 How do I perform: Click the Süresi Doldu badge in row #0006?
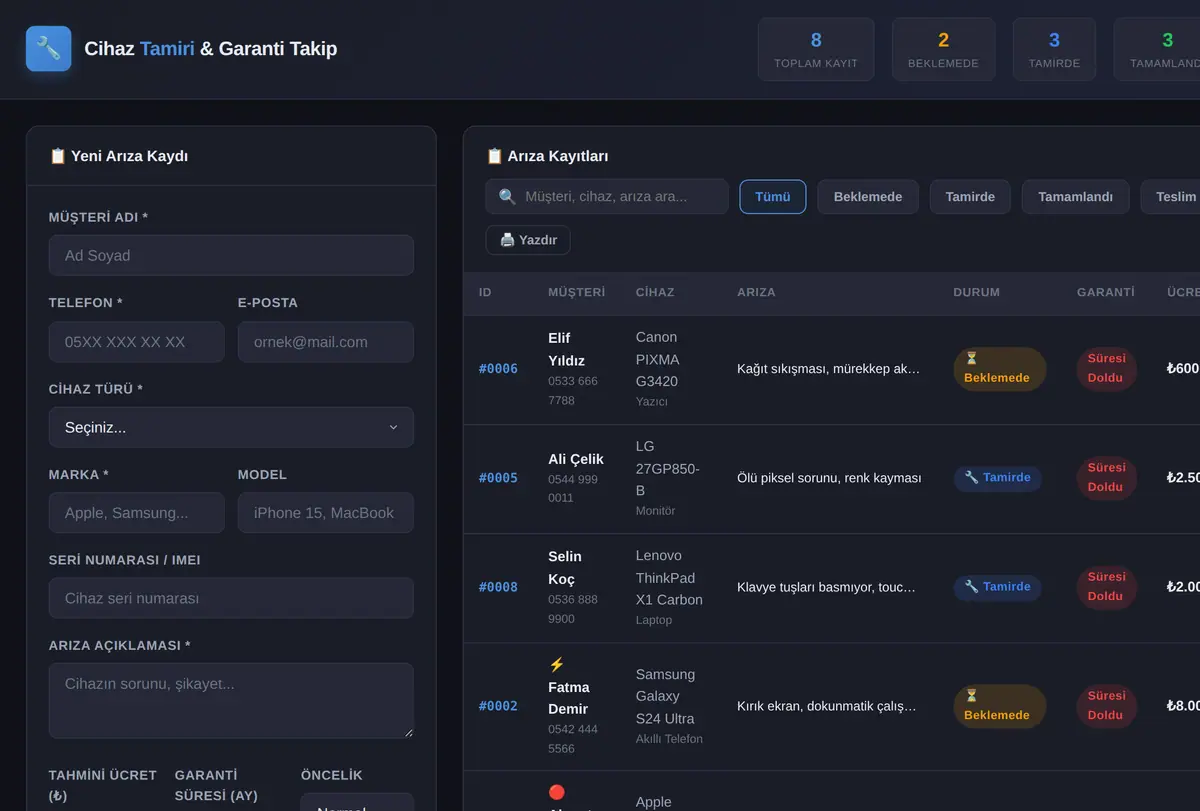[x=1106, y=369]
